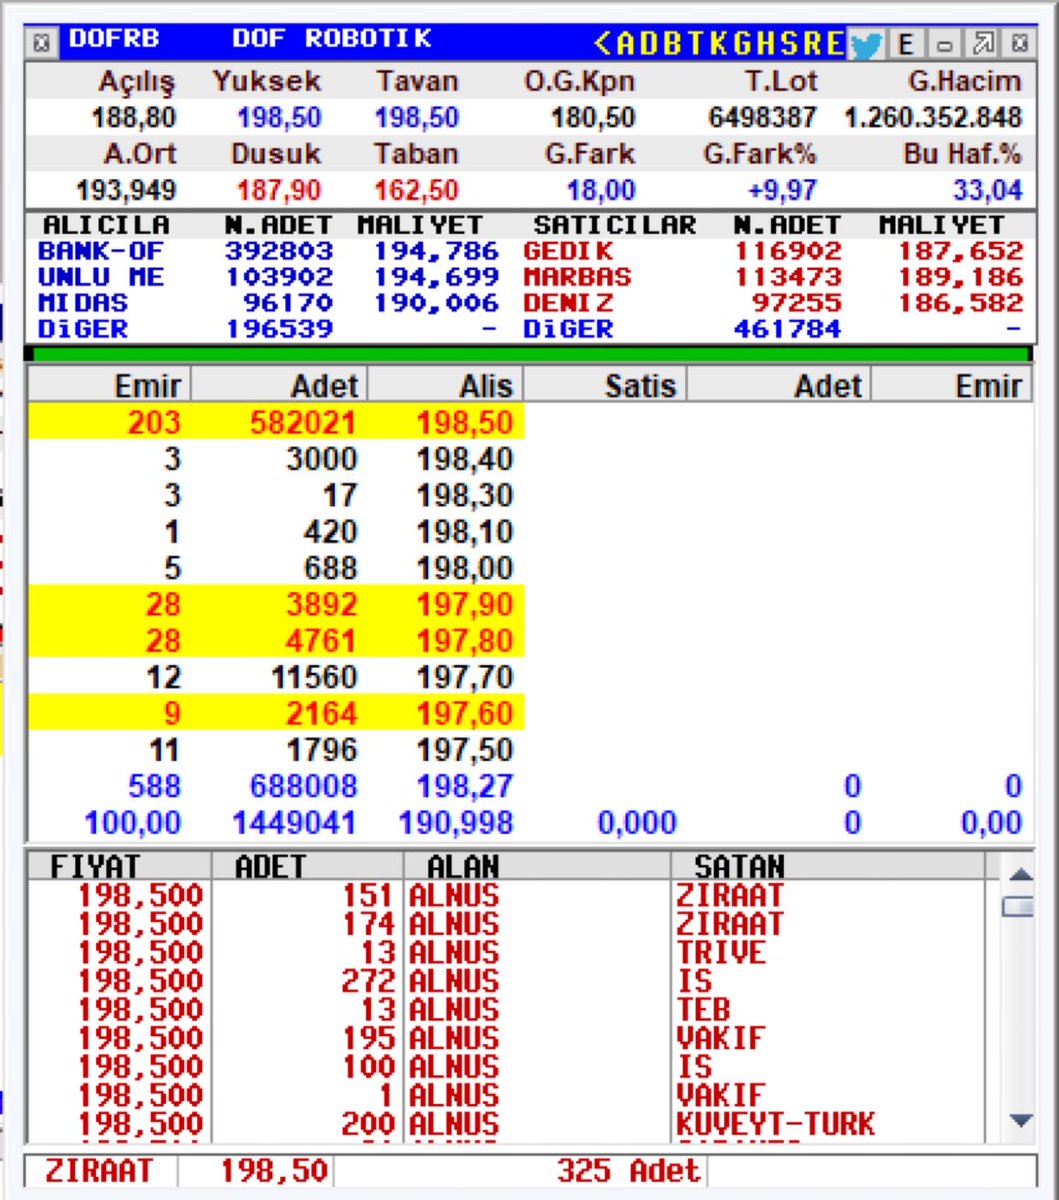Click the G.Fark% value +9,97
The height and width of the screenshot is (1200, 1059).
click(x=782, y=190)
